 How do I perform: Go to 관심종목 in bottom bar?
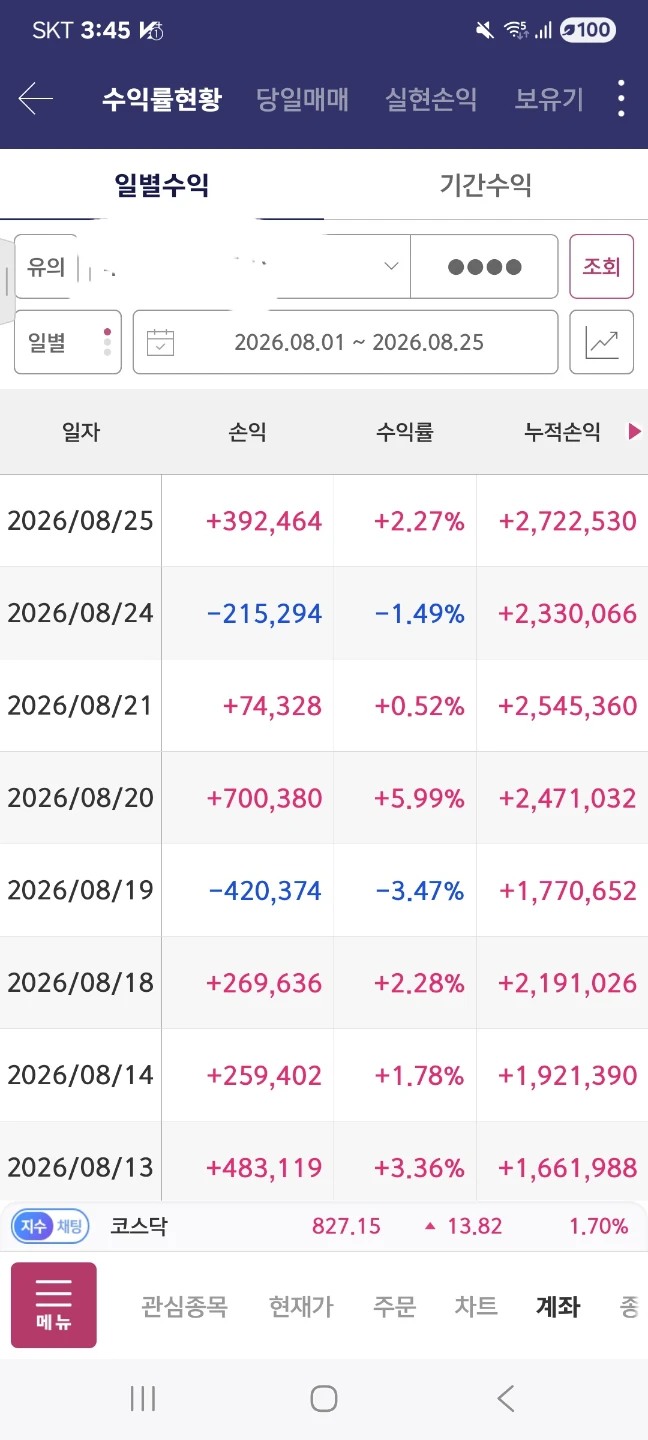pyautogui.click(x=184, y=1306)
